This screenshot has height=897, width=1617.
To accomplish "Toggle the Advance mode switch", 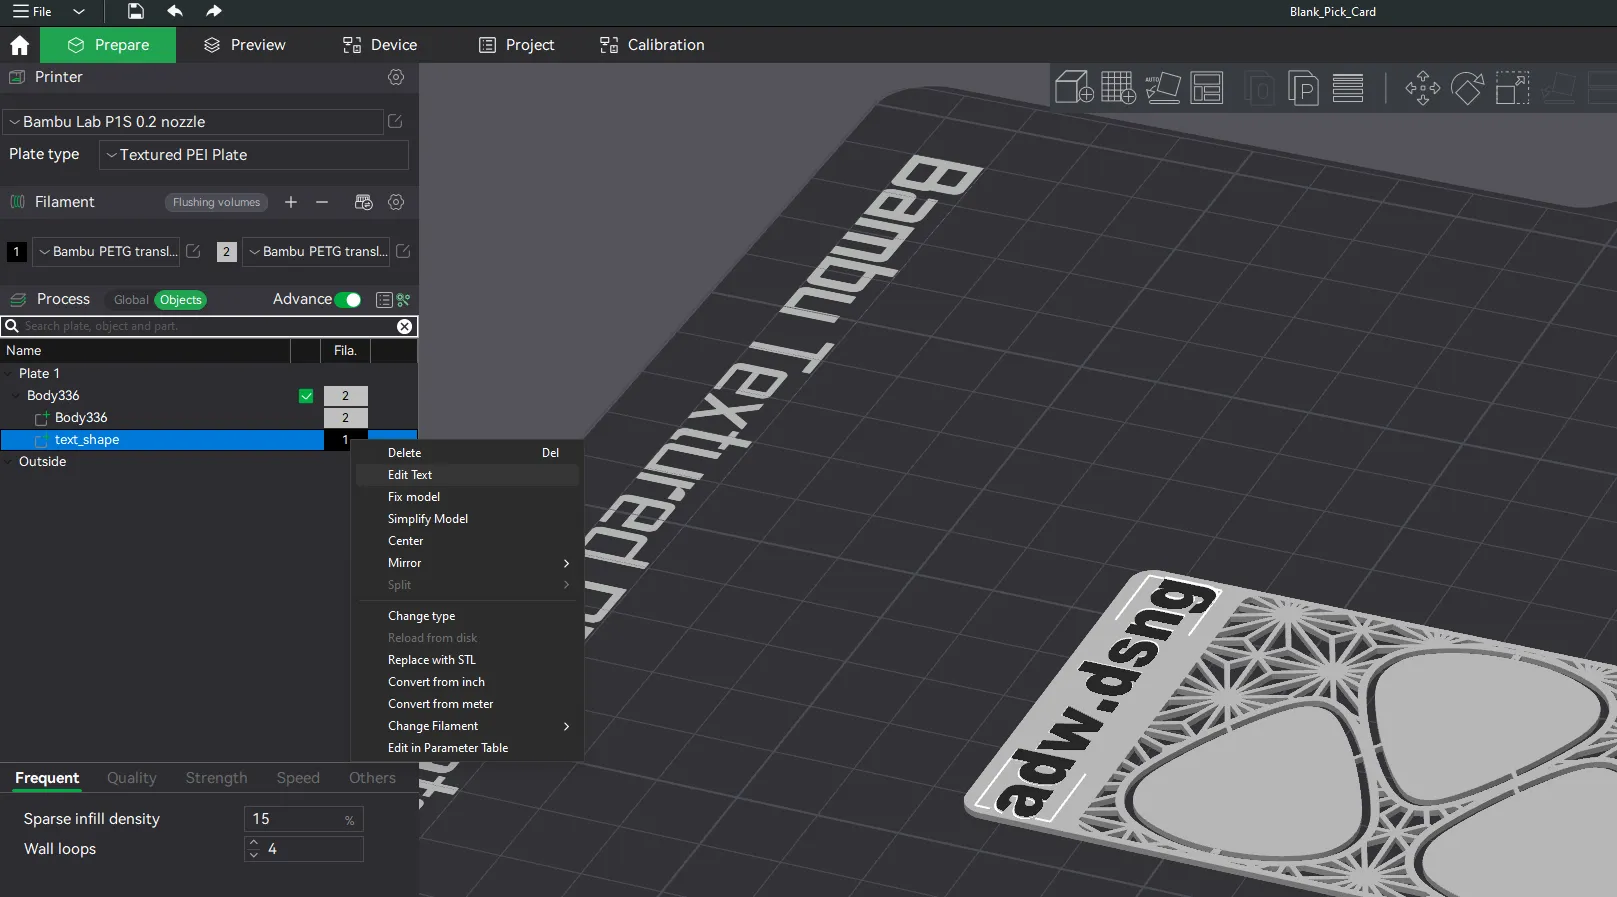I will 348,300.
